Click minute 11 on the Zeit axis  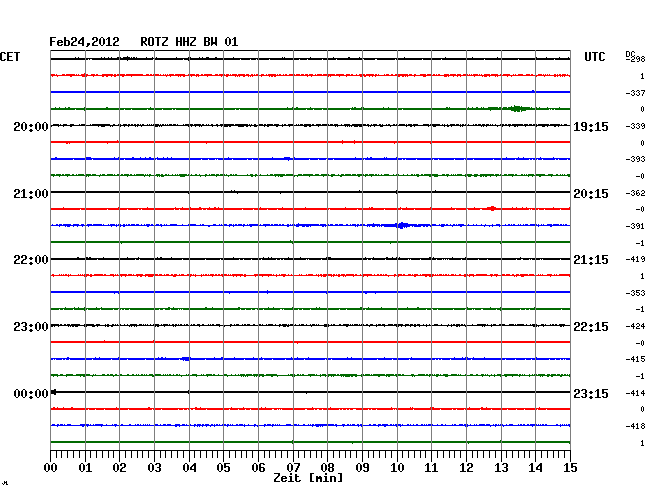click(431, 467)
